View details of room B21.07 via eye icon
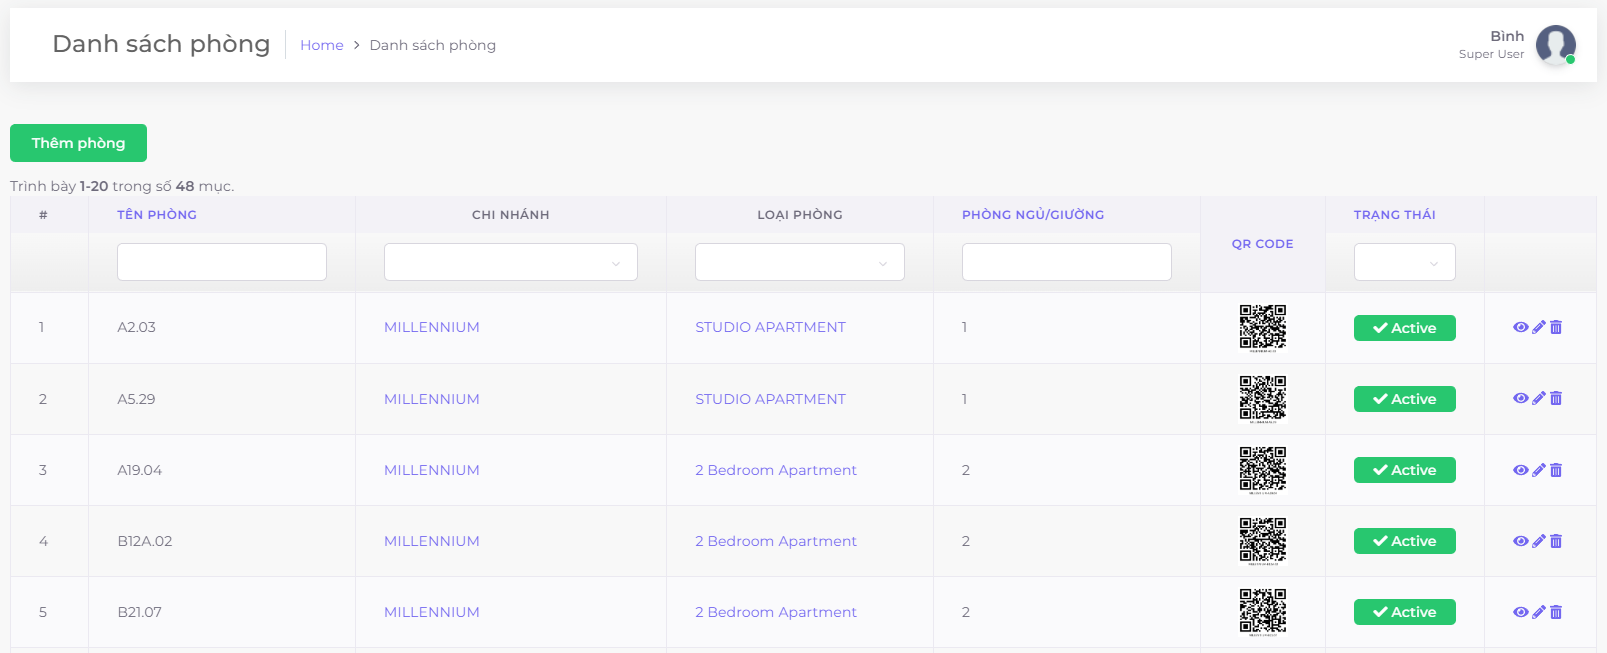Screen dimensions: 1607x653 tap(1520, 612)
